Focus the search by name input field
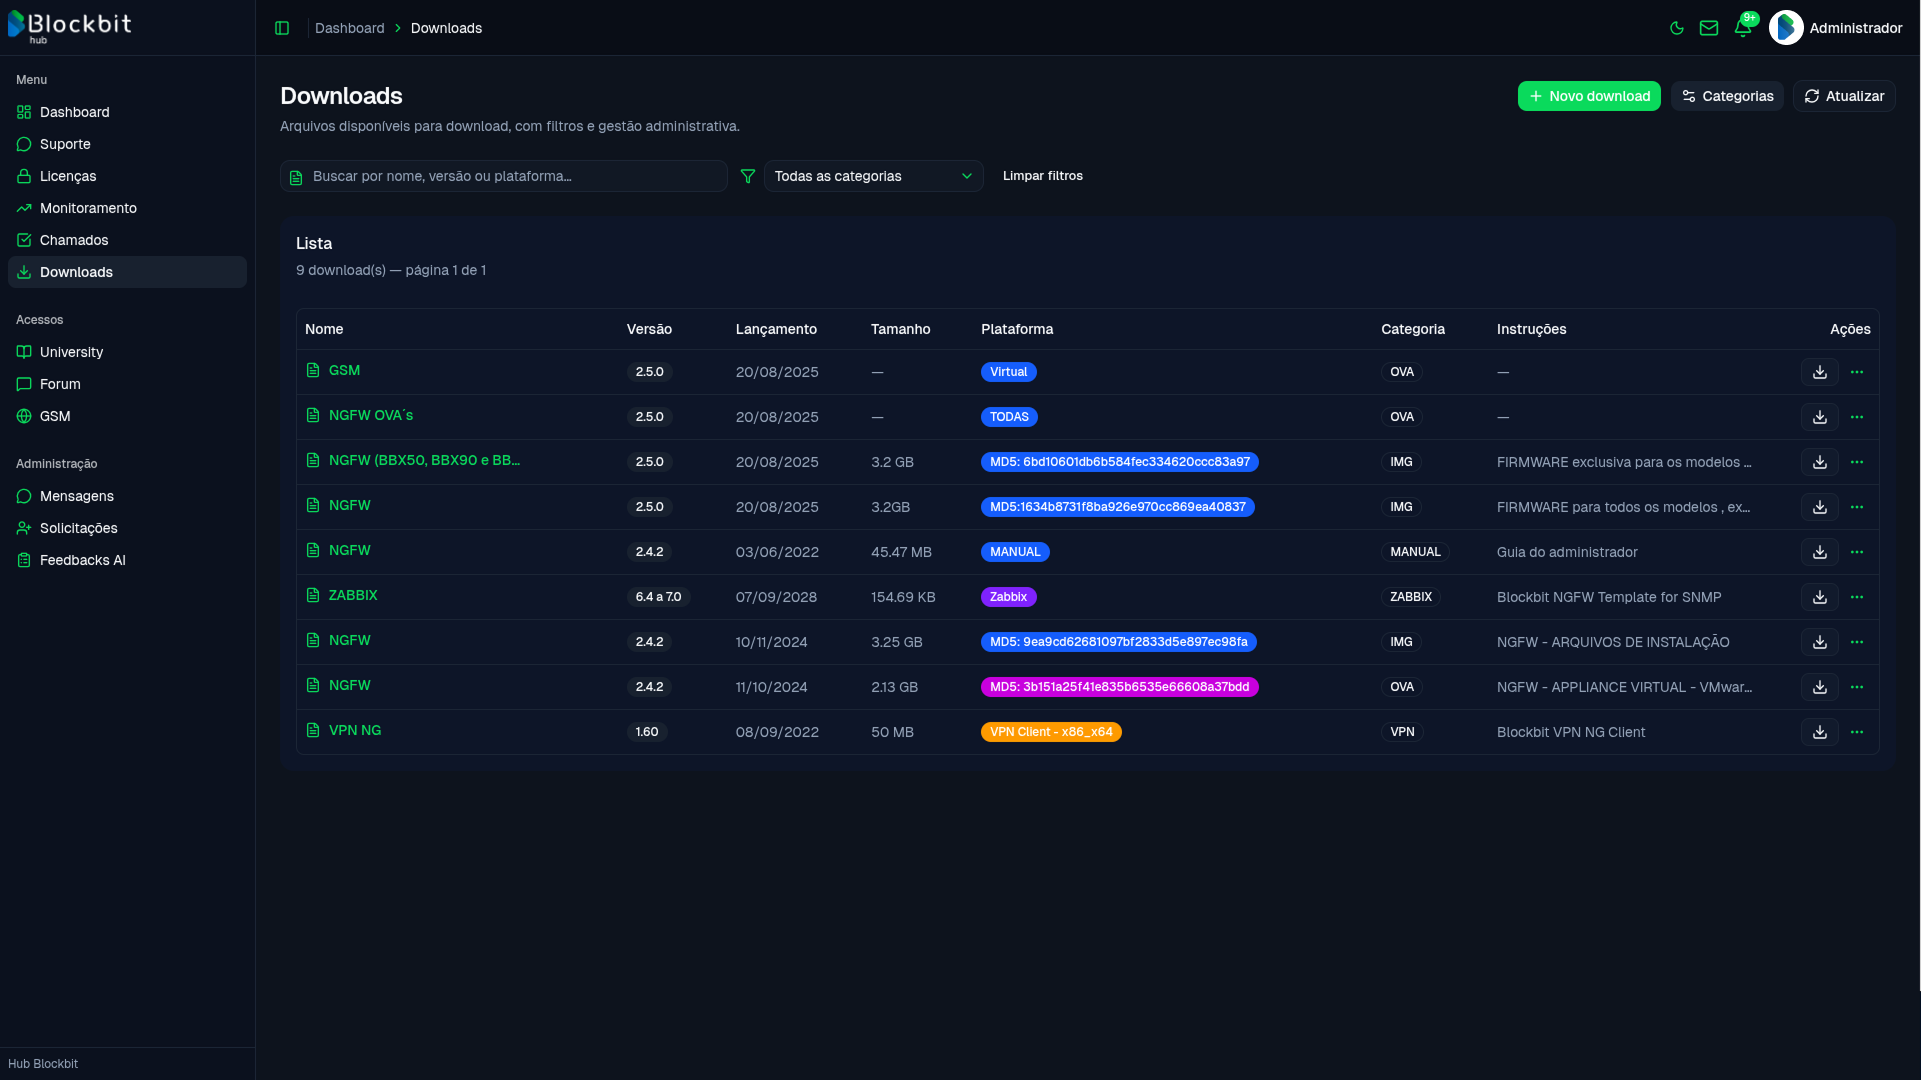Screen dimensions: 1921x1080 tap(504, 176)
